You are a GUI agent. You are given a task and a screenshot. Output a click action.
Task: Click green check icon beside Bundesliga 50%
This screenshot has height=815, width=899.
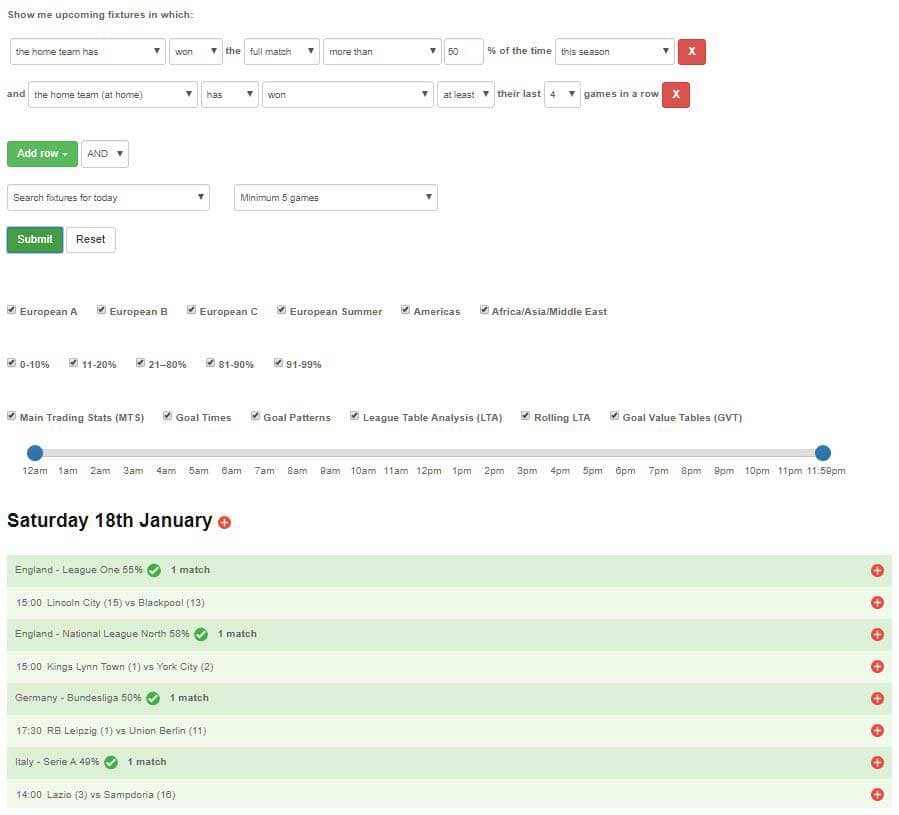pos(153,698)
